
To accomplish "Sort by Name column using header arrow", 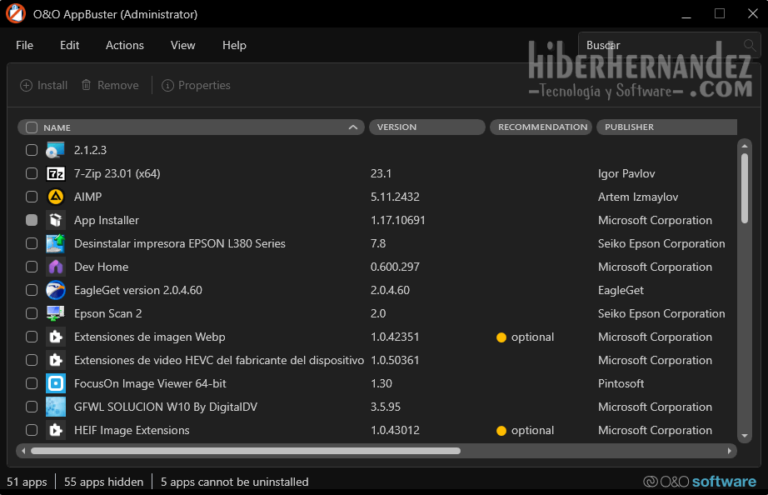I will (354, 127).
